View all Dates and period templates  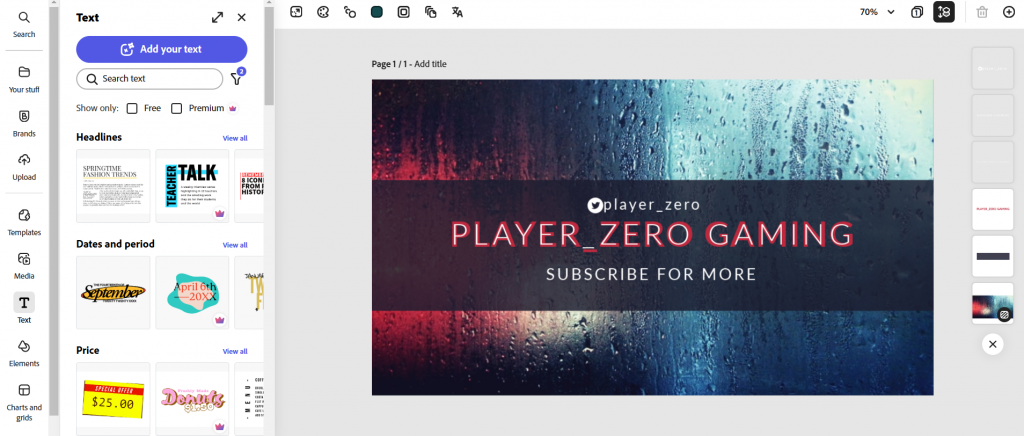tap(235, 245)
